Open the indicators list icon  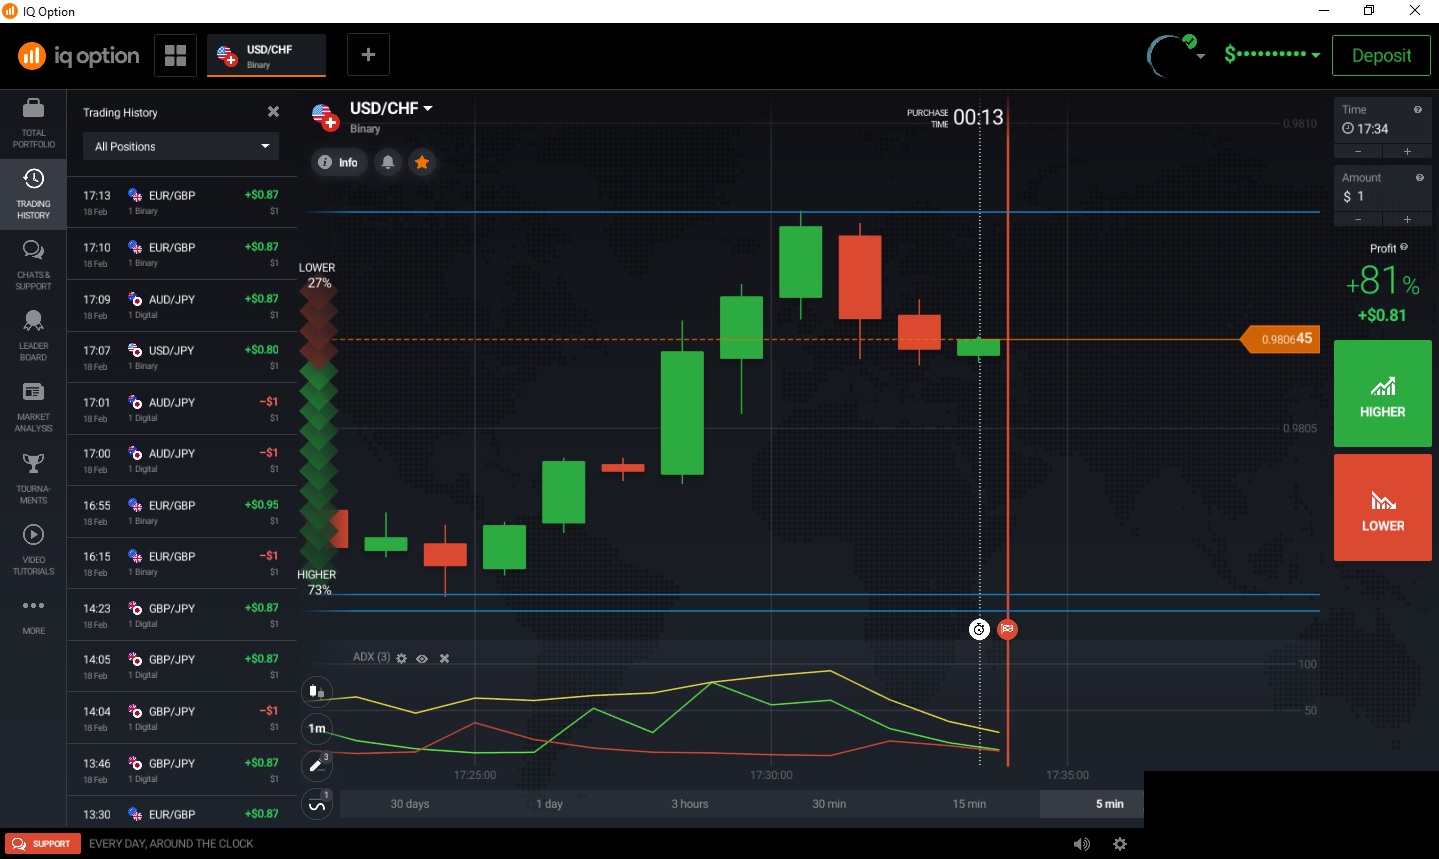click(317, 804)
